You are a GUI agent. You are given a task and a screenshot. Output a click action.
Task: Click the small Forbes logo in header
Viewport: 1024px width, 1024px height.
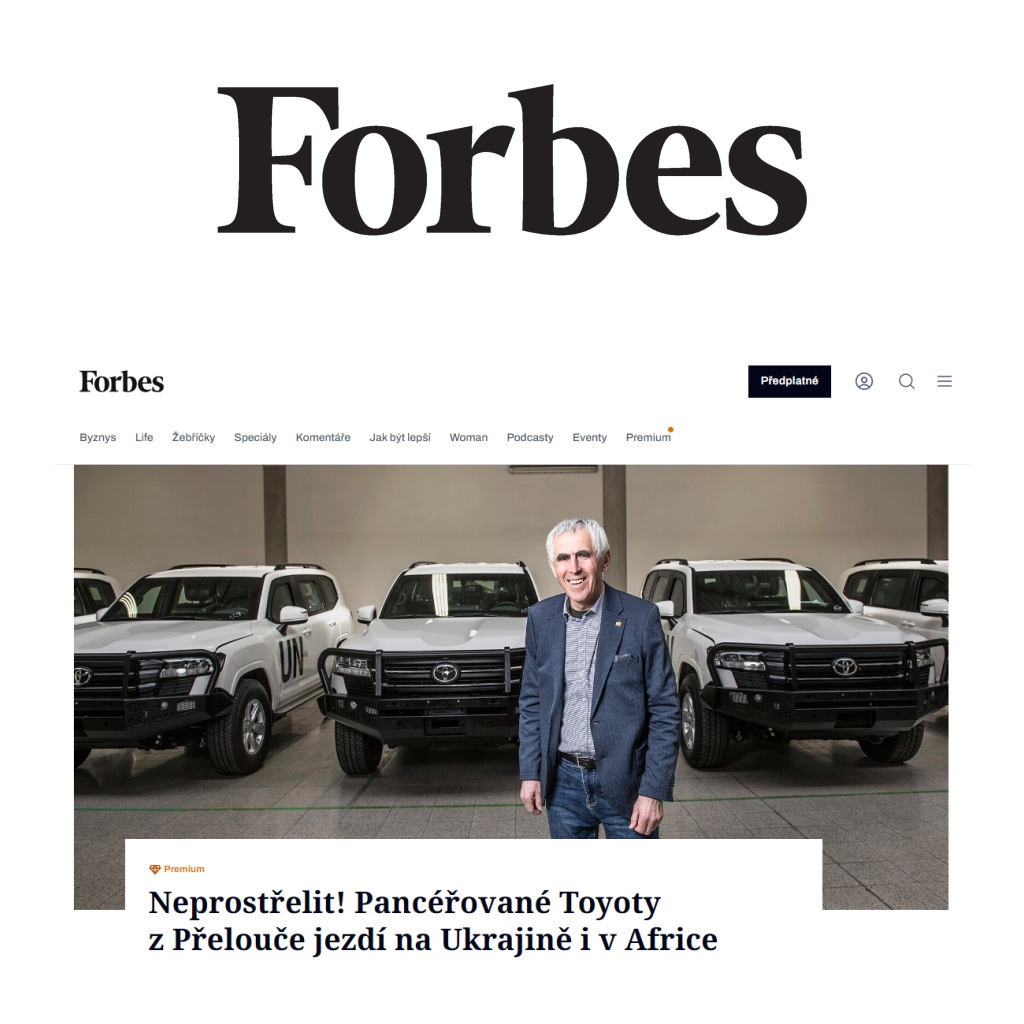point(121,382)
